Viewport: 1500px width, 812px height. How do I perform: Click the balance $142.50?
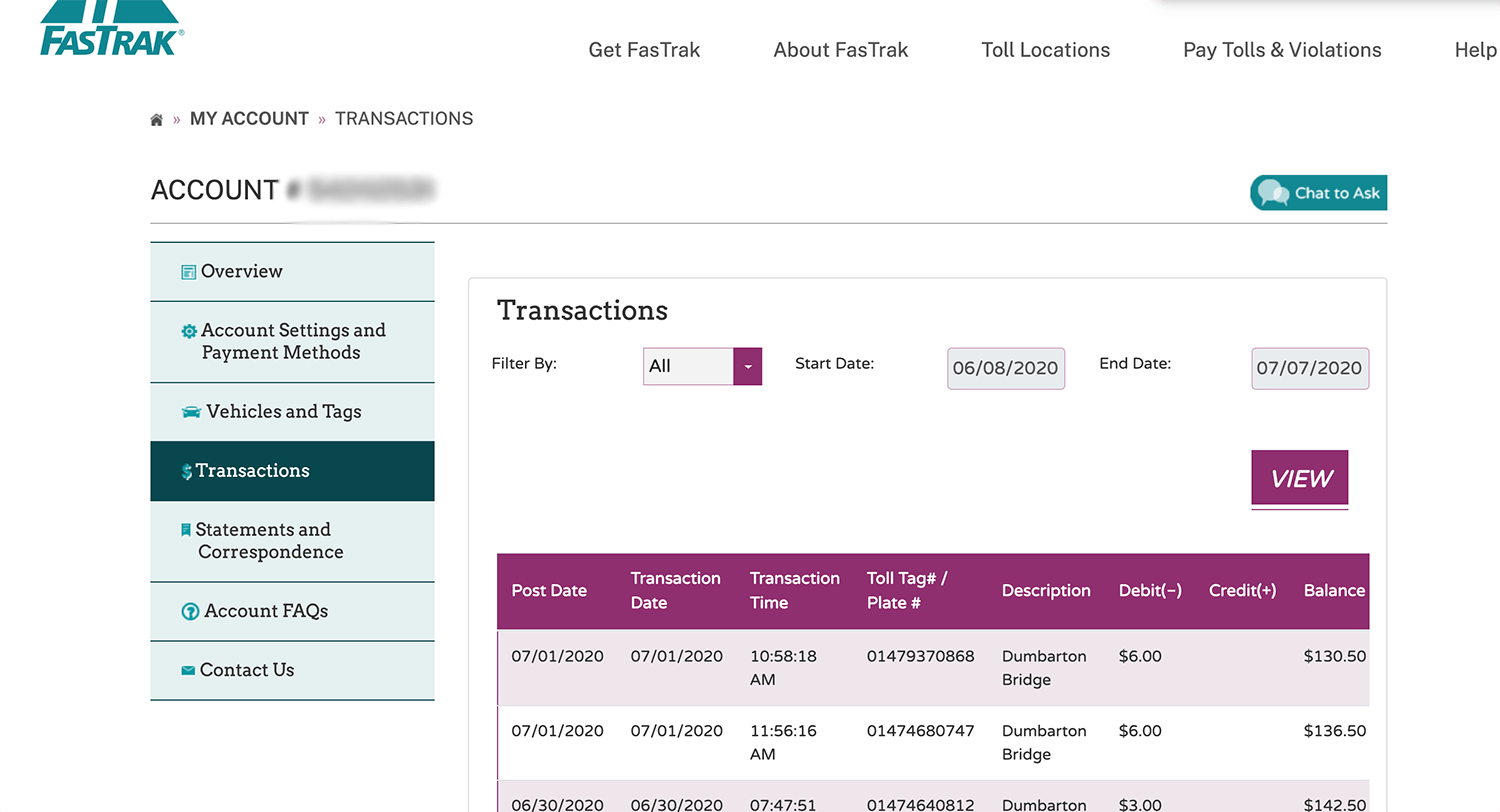click(x=1335, y=805)
